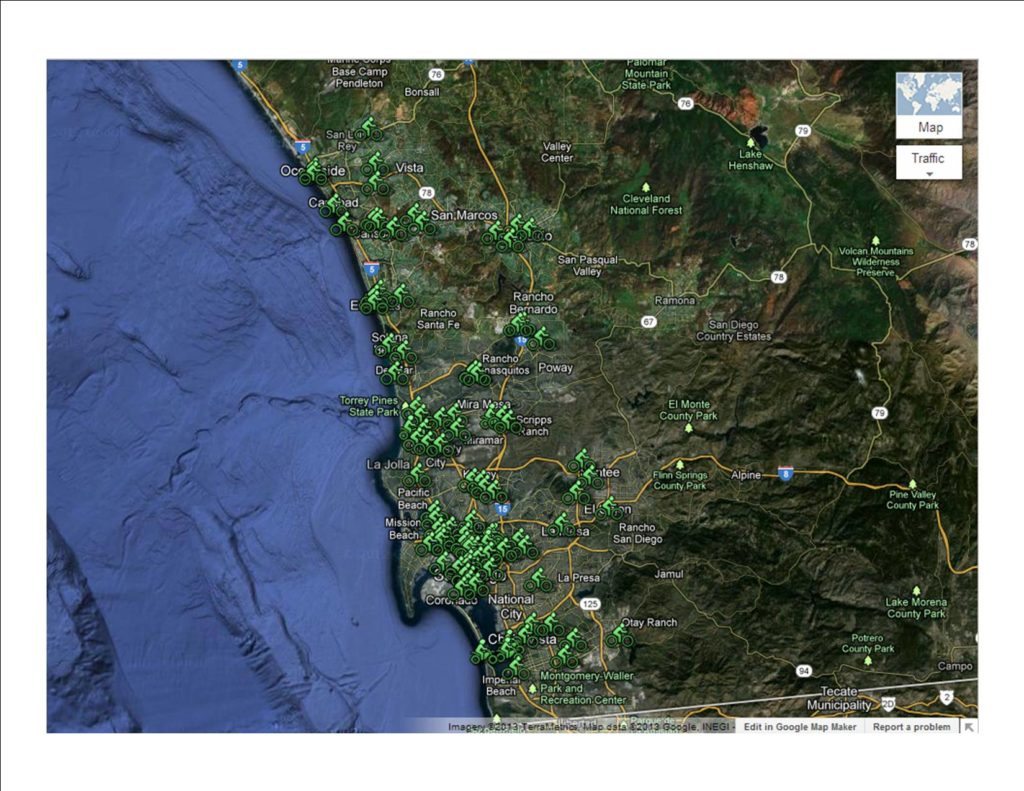Viewport: 1024px width, 791px height.
Task: Select bicycle marker left of Poway label
Action: click(542, 340)
